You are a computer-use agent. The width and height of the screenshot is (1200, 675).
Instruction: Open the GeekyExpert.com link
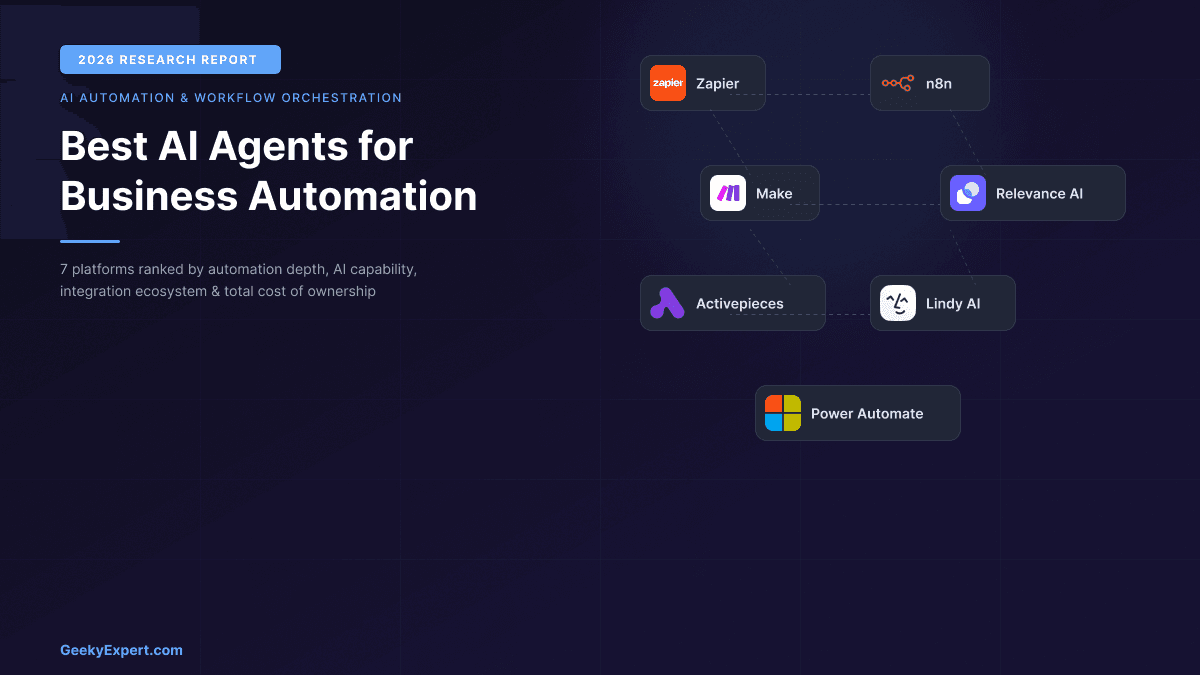tap(121, 650)
